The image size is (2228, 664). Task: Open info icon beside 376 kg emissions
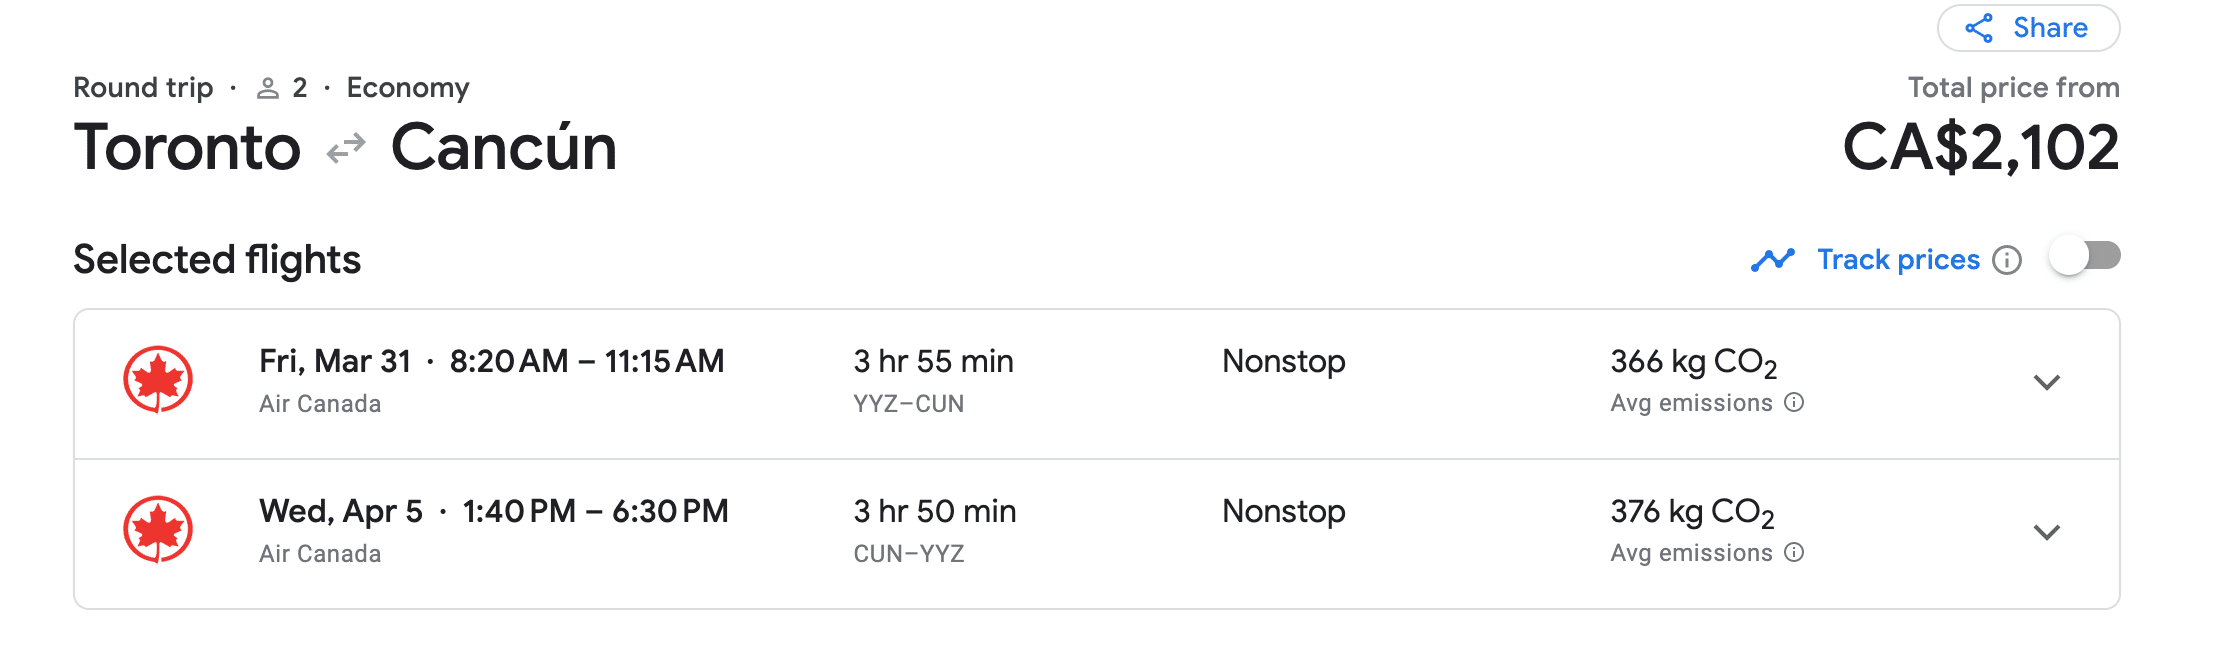1794,552
